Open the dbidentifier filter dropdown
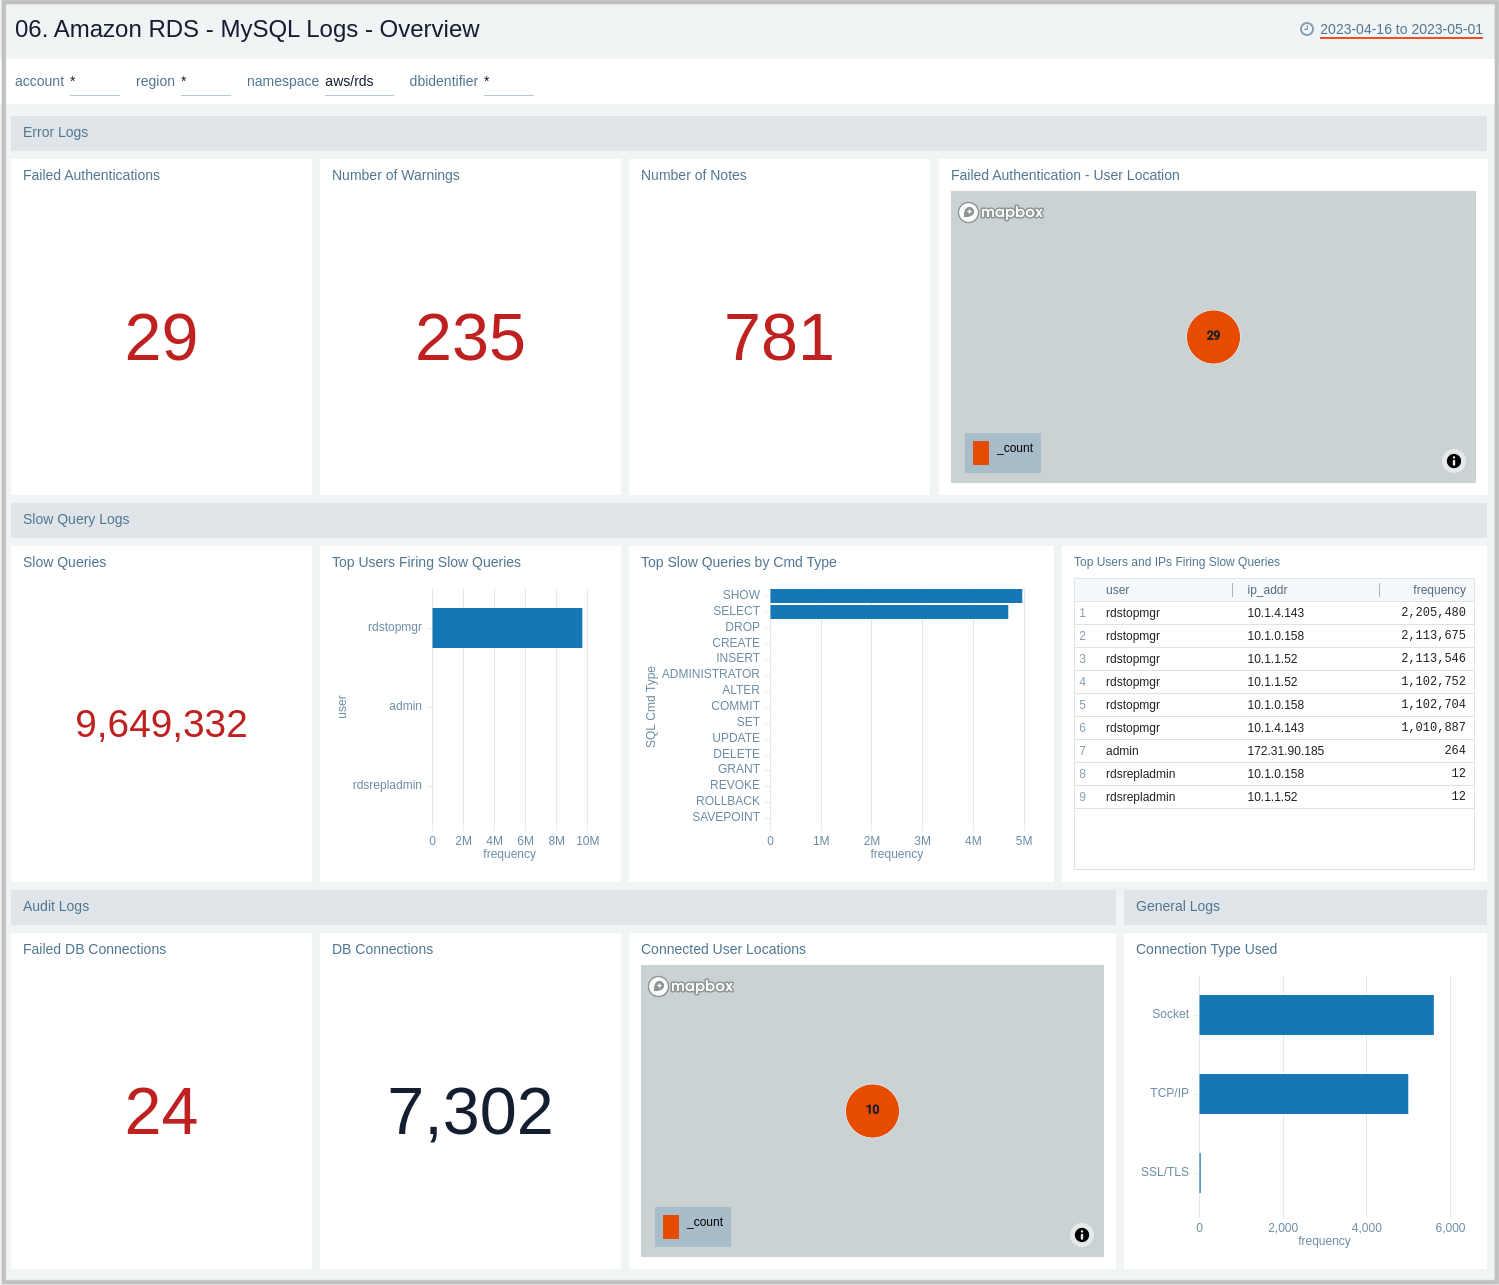 [508, 81]
